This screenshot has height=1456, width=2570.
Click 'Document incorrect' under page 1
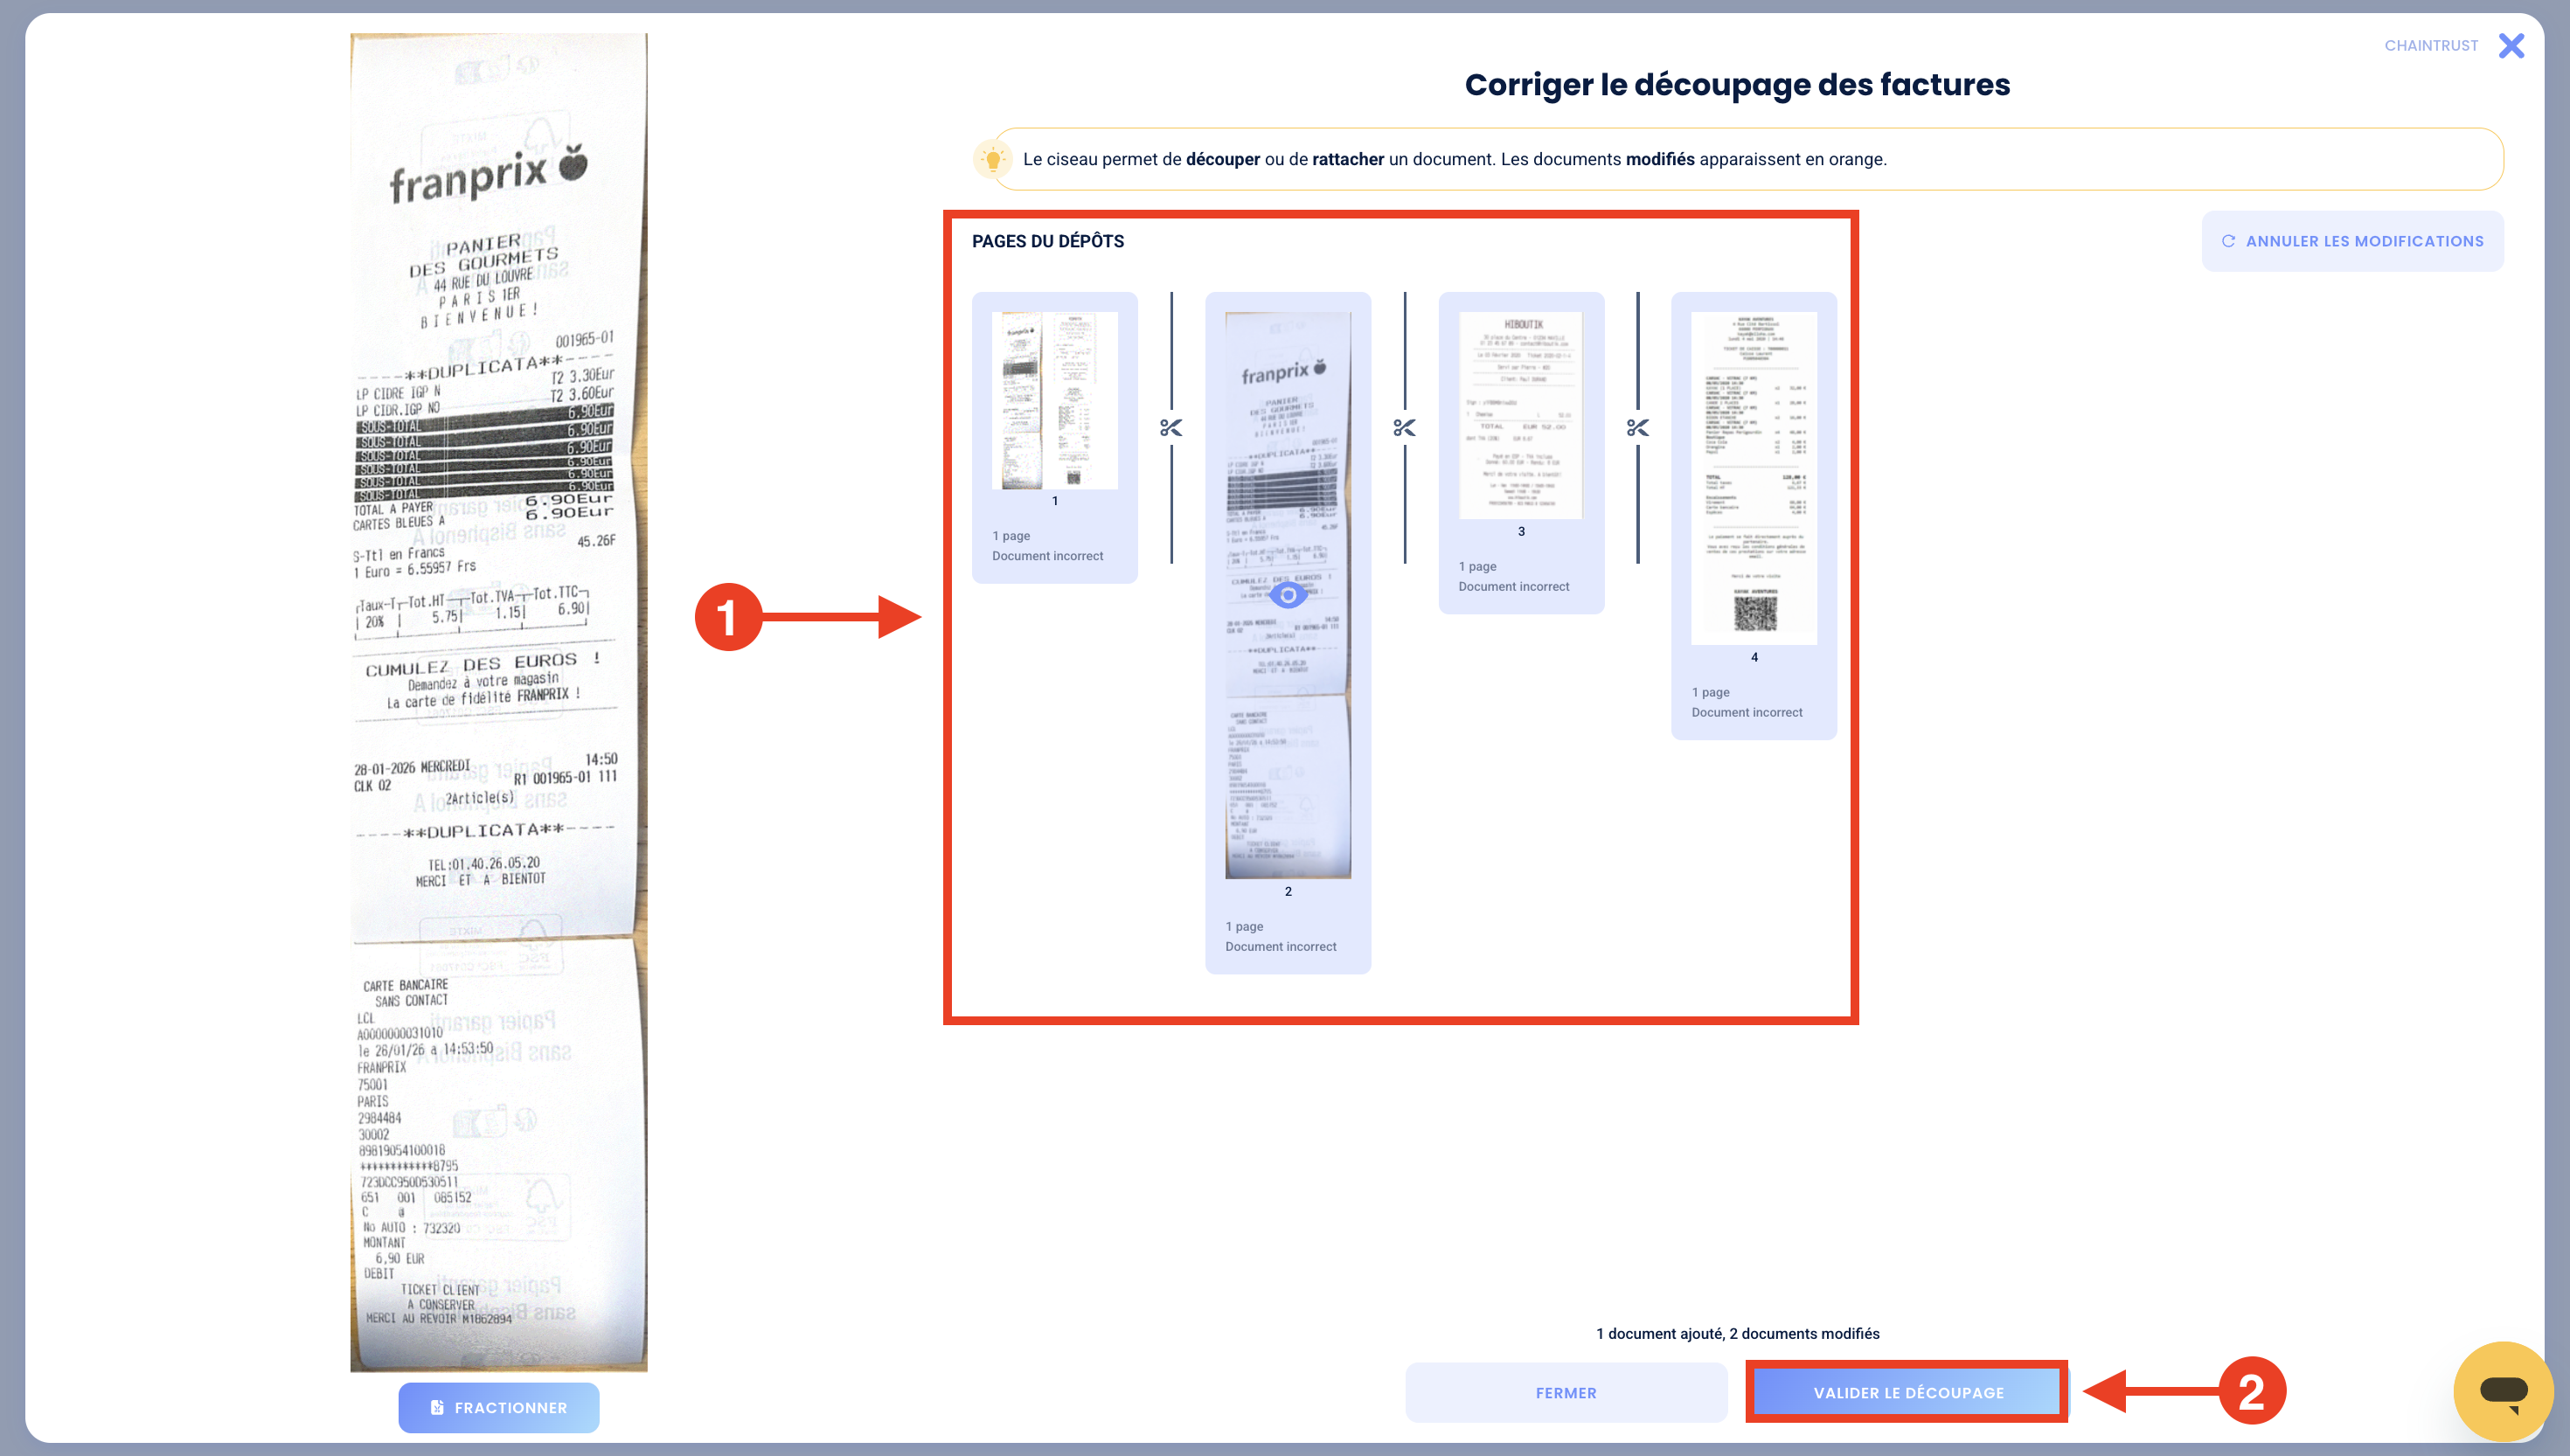pyautogui.click(x=1047, y=556)
